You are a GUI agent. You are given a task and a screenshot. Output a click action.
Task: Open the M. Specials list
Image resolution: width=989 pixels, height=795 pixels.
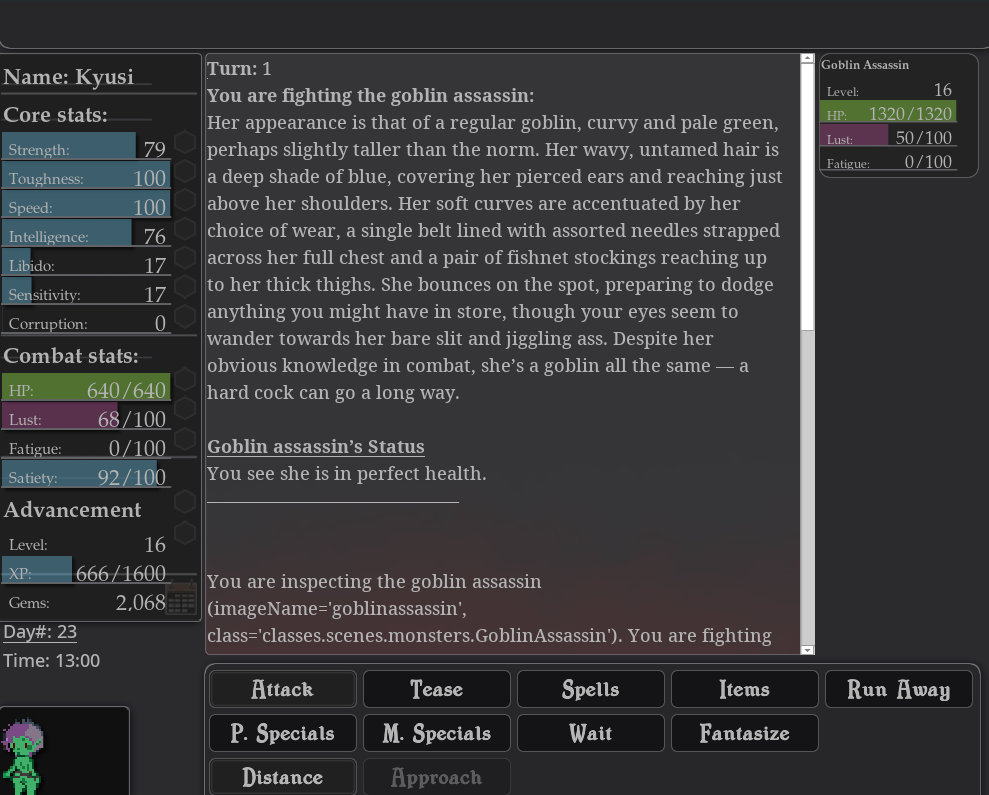tap(437, 733)
